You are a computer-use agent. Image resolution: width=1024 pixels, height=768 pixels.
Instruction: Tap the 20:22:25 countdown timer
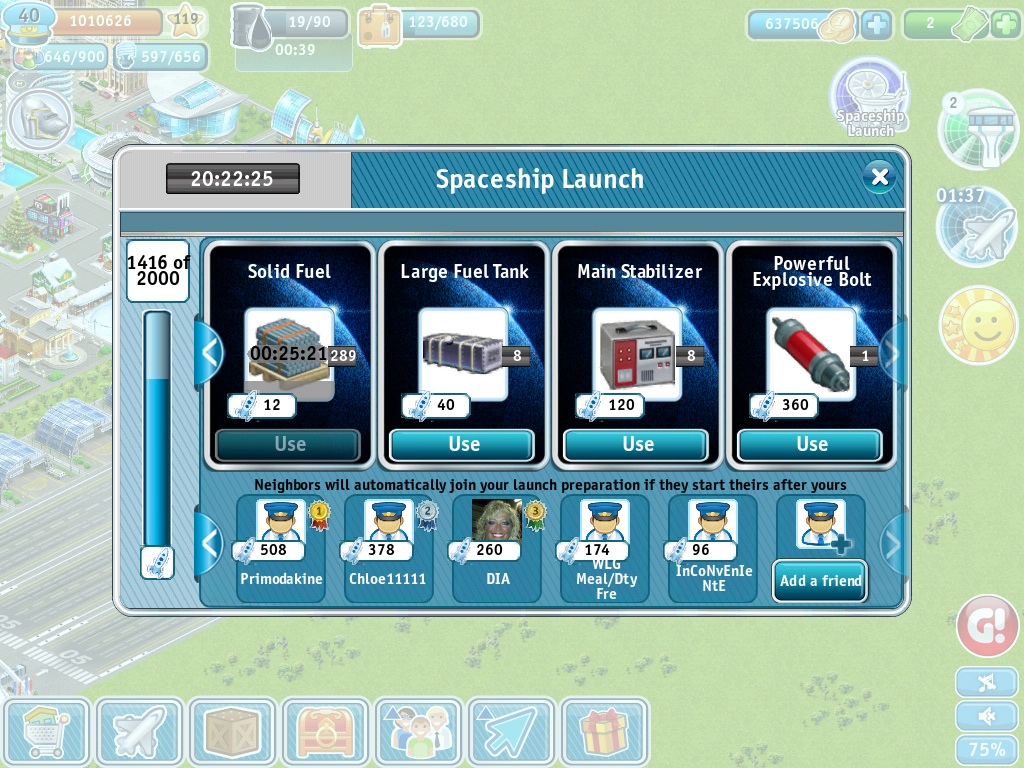point(232,178)
